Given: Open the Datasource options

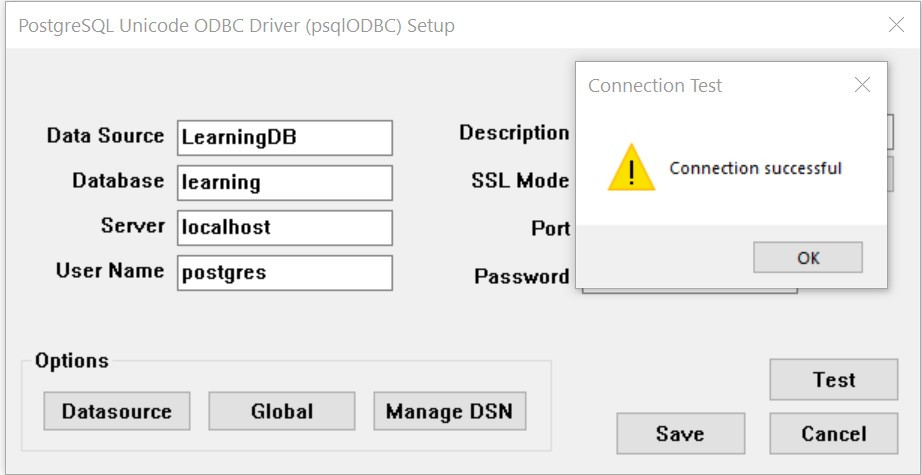Looking at the screenshot, I should point(117,411).
